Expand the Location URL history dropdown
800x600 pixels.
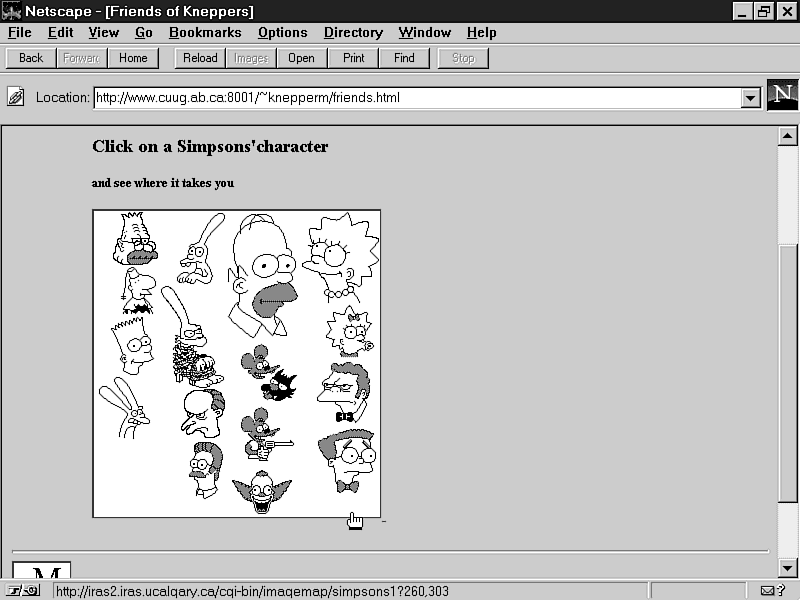click(751, 98)
